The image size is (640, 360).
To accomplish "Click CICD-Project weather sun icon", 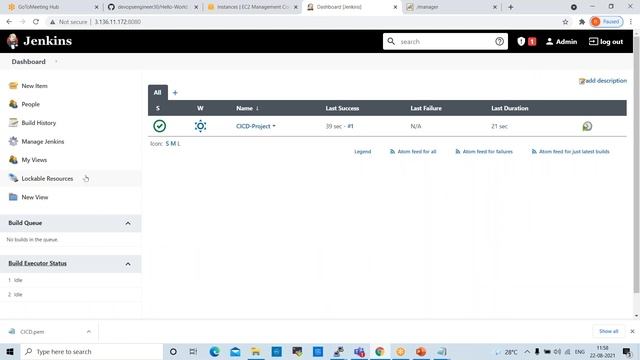I will pyautogui.click(x=200, y=126).
